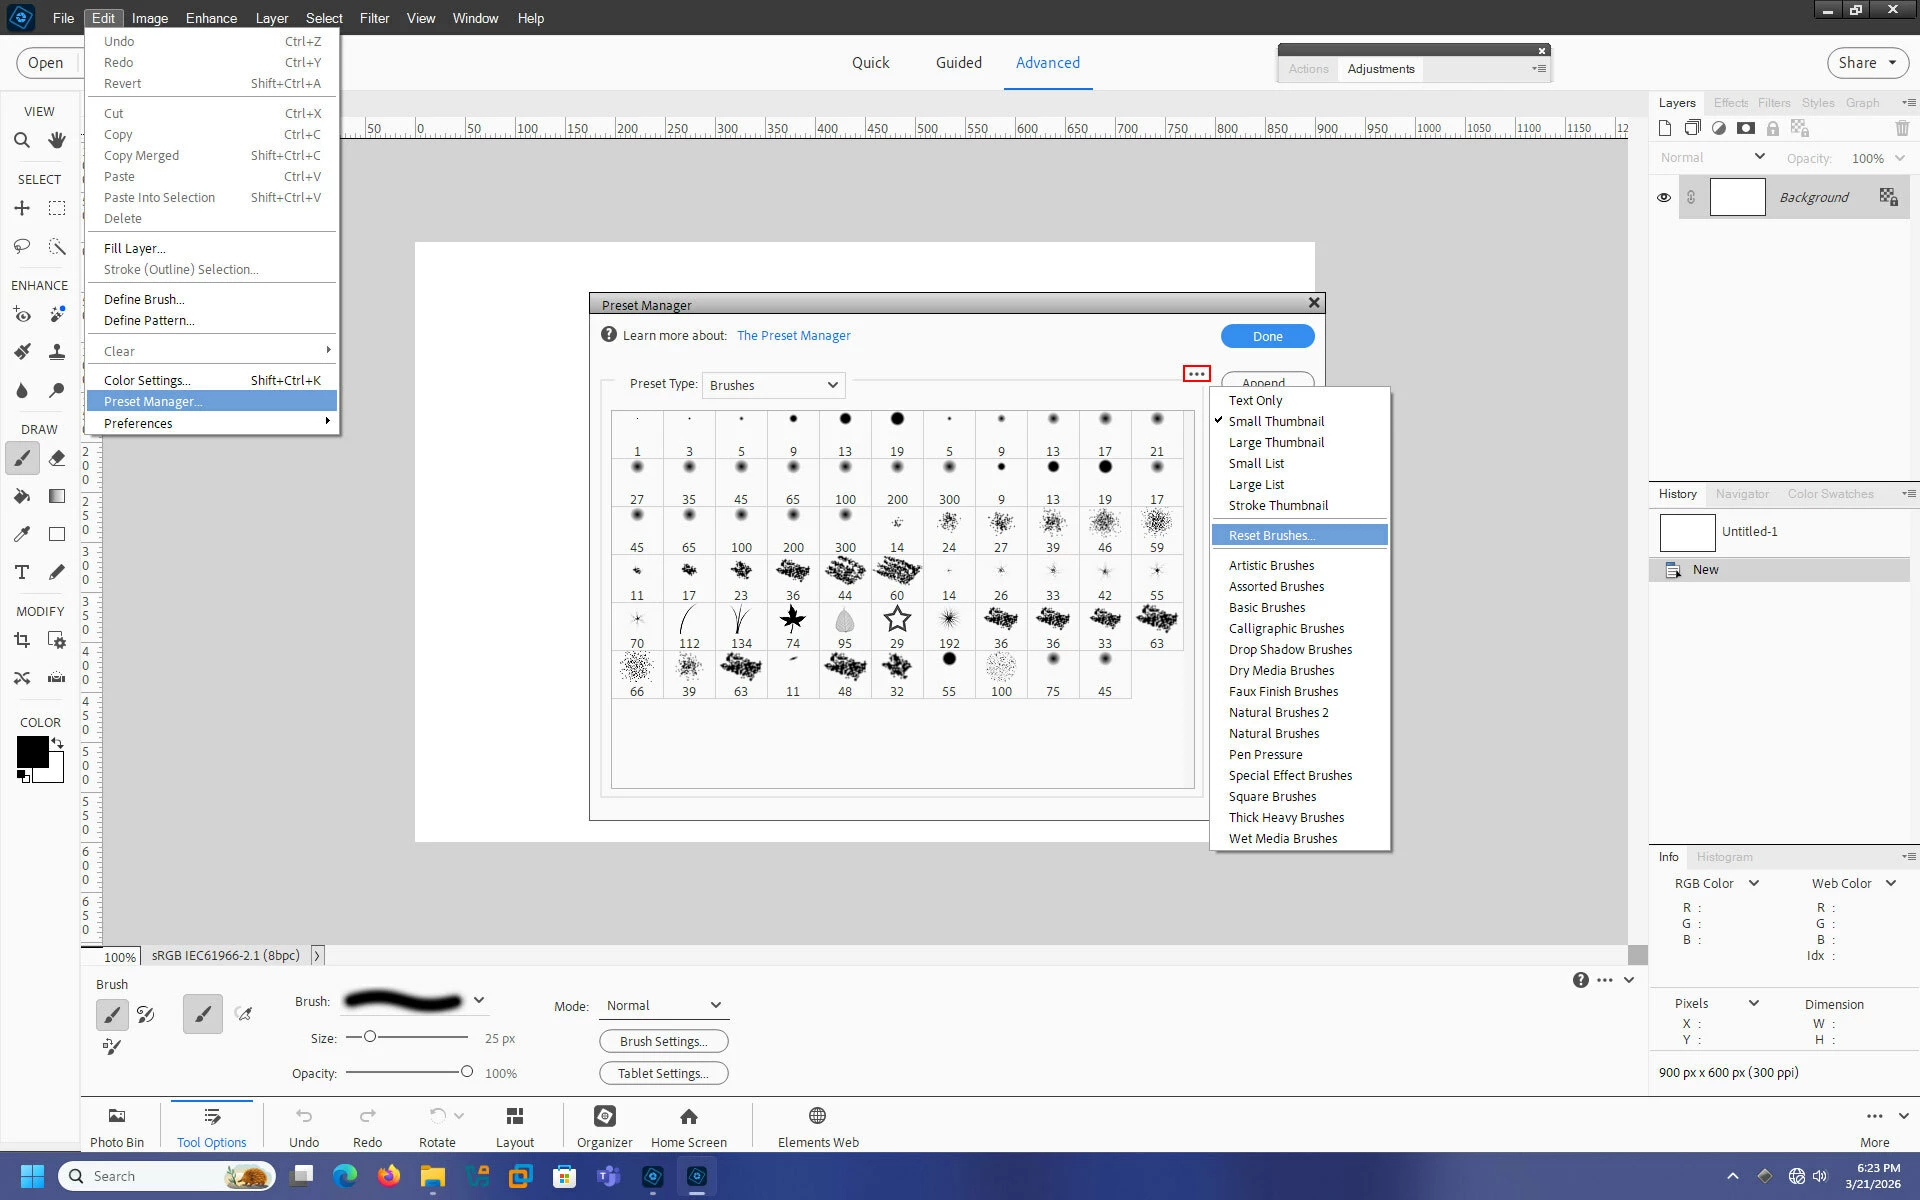Choose Reset Brushes from the menu
The height and width of the screenshot is (1200, 1920).
tap(1272, 535)
